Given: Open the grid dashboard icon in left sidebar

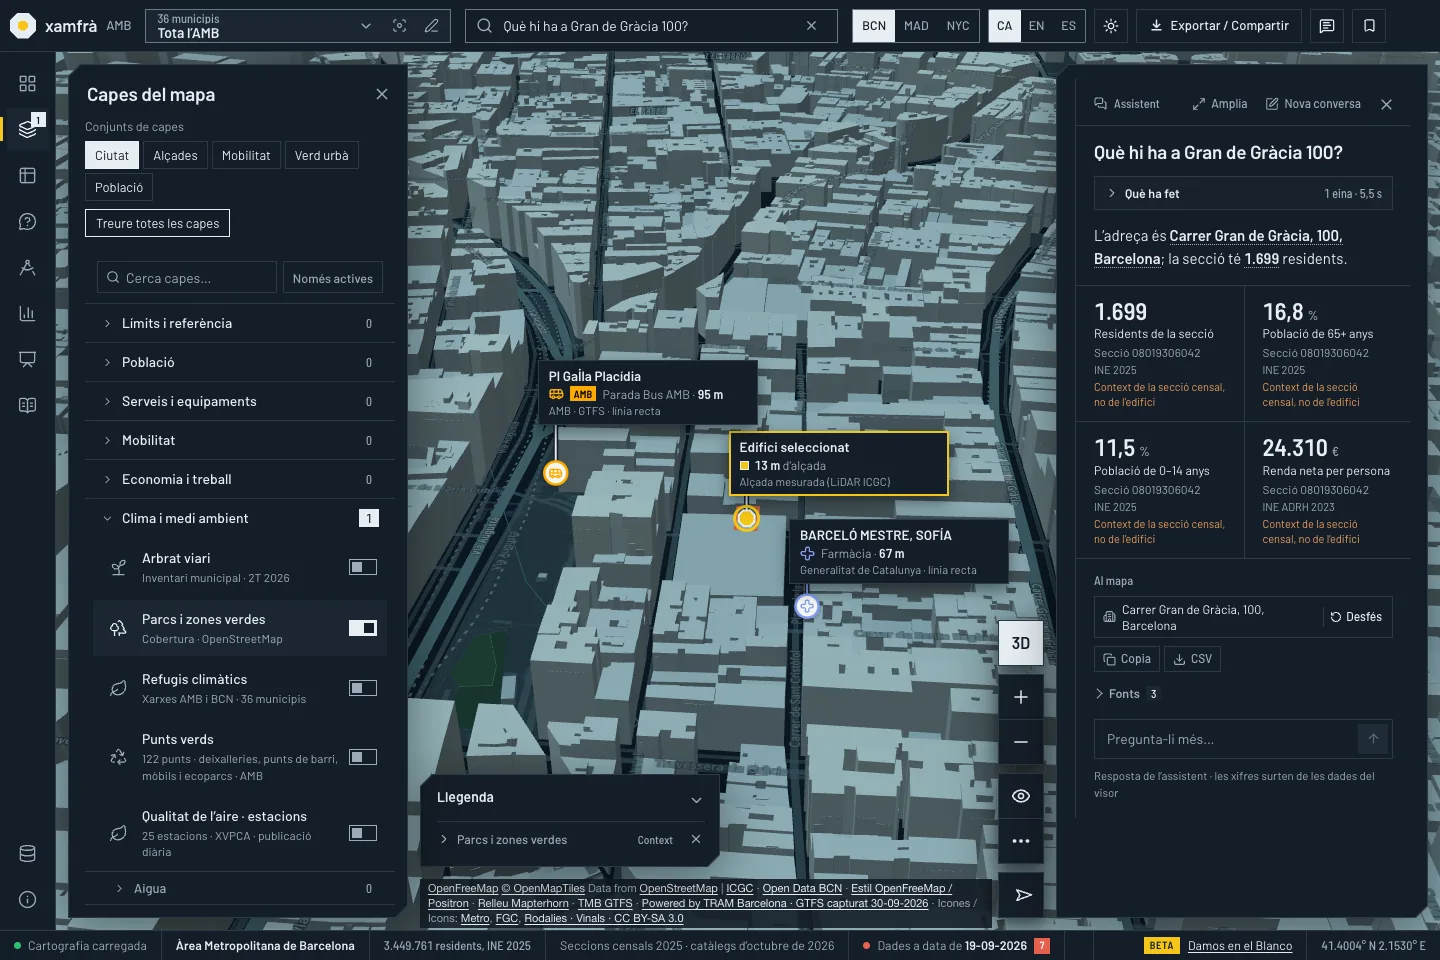Looking at the screenshot, I should pos(27,83).
